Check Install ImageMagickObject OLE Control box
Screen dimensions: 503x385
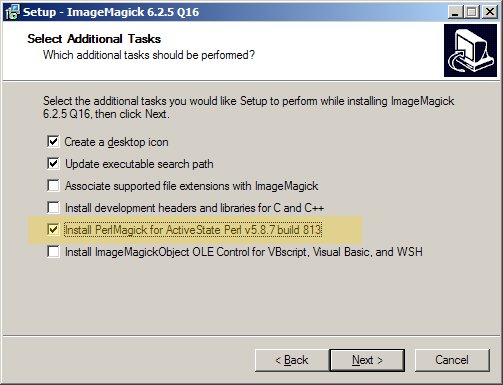coord(53,251)
